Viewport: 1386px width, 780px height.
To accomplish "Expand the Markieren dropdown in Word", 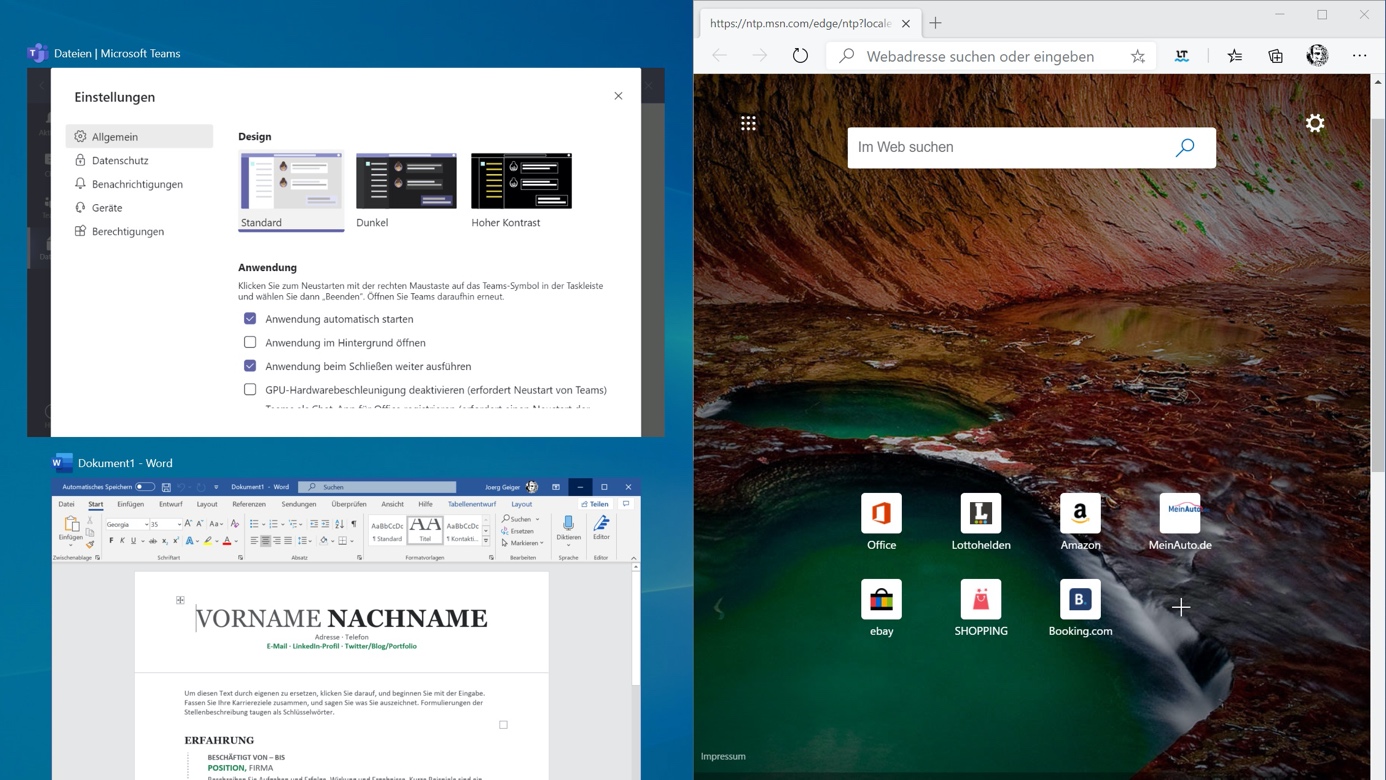I will click(542, 543).
